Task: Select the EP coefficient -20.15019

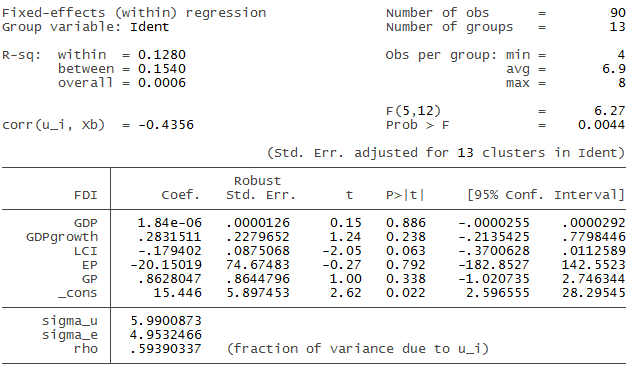Action: [x=166, y=265]
